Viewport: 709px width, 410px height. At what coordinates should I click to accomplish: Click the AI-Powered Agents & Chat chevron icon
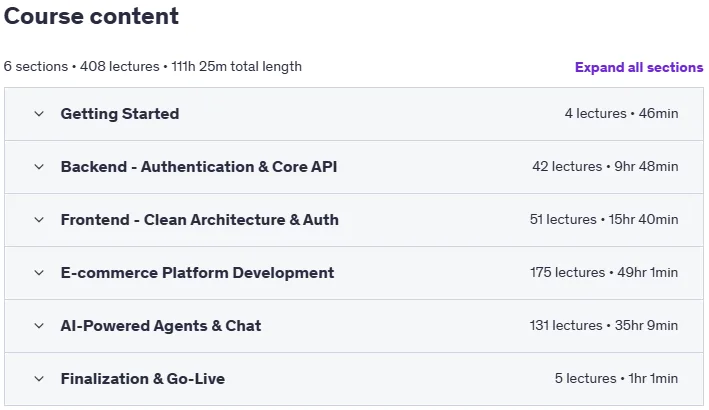pyautogui.click(x=39, y=326)
